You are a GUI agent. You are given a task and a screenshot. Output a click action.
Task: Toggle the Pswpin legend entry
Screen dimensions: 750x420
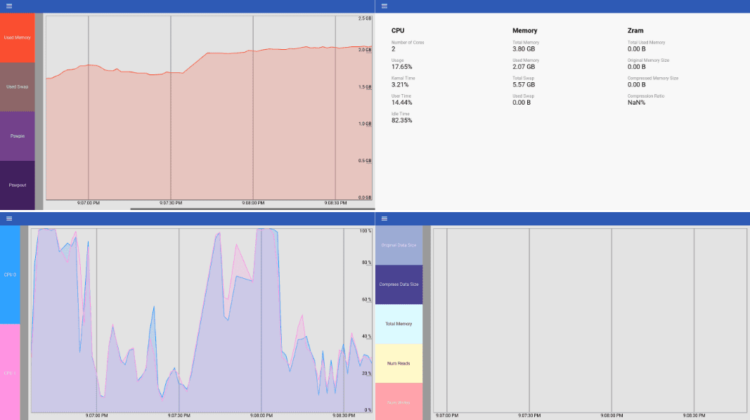(x=17, y=136)
